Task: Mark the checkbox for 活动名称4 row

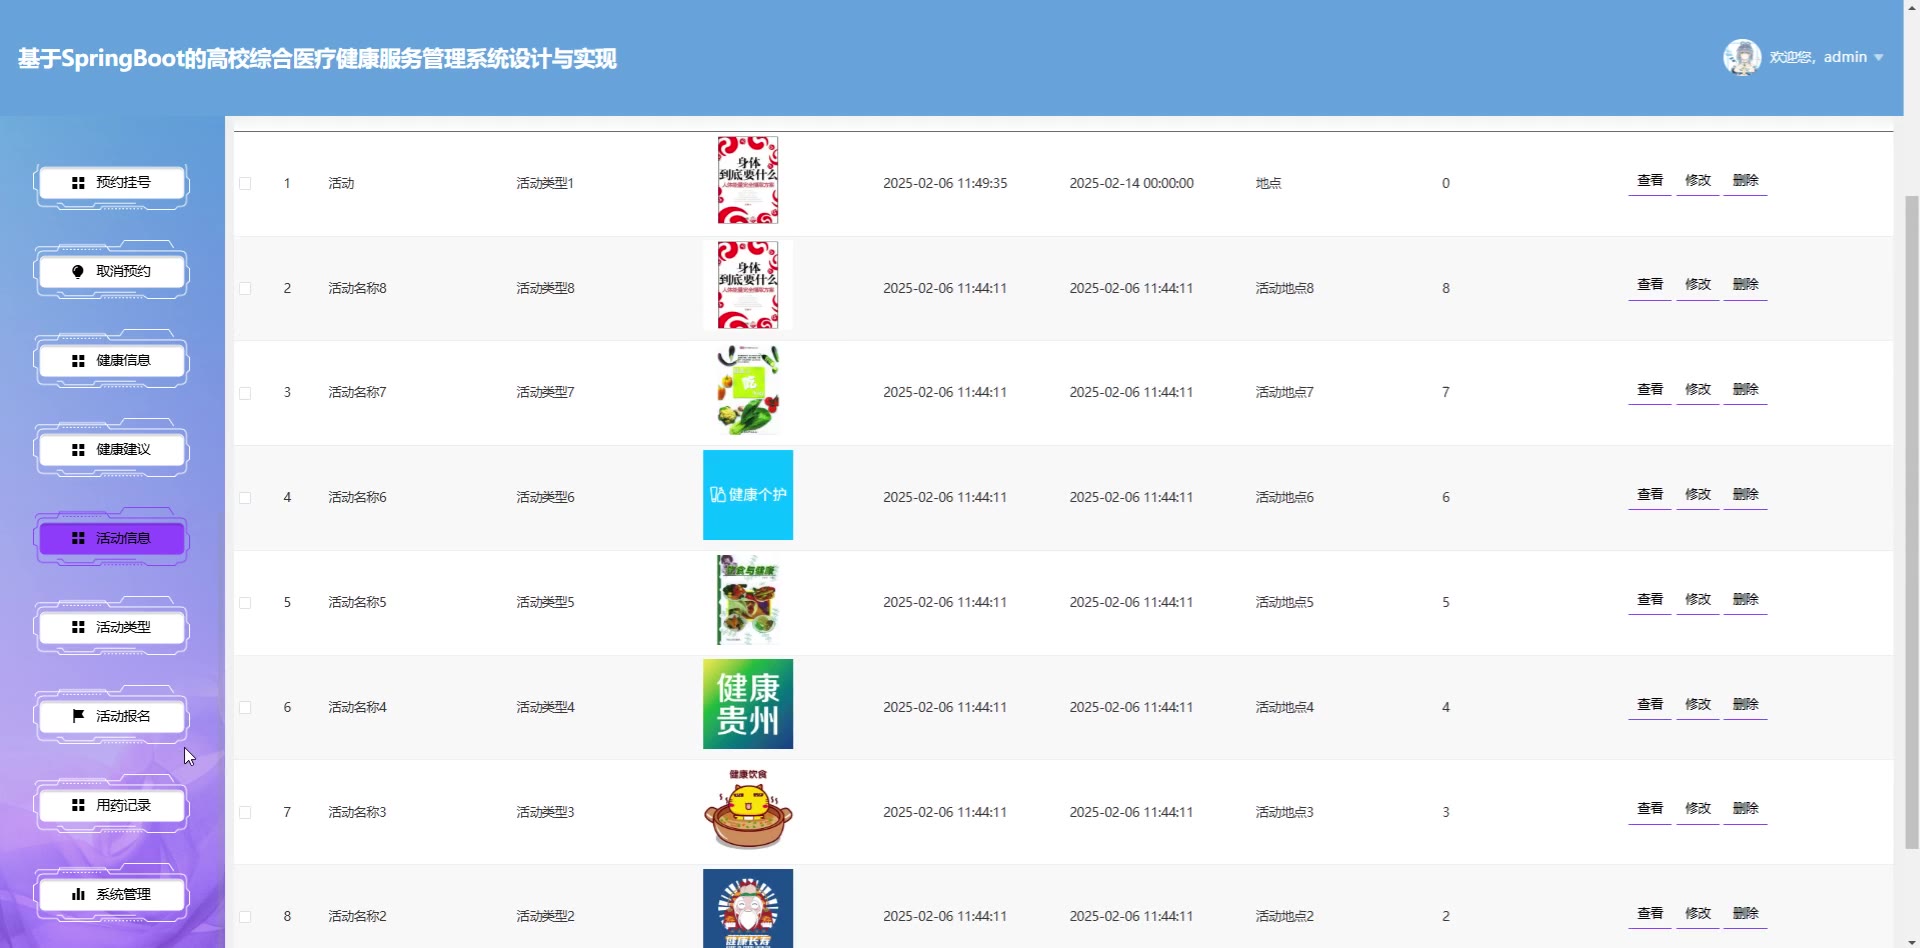Action: click(245, 708)
